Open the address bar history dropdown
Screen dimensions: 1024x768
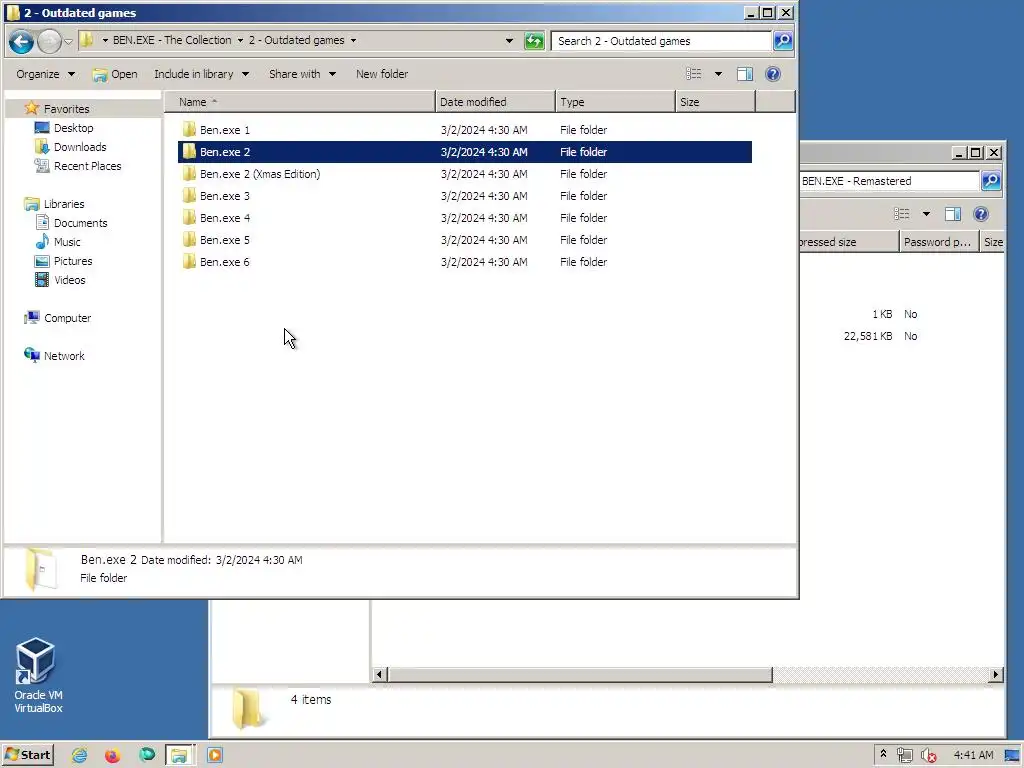509,41
